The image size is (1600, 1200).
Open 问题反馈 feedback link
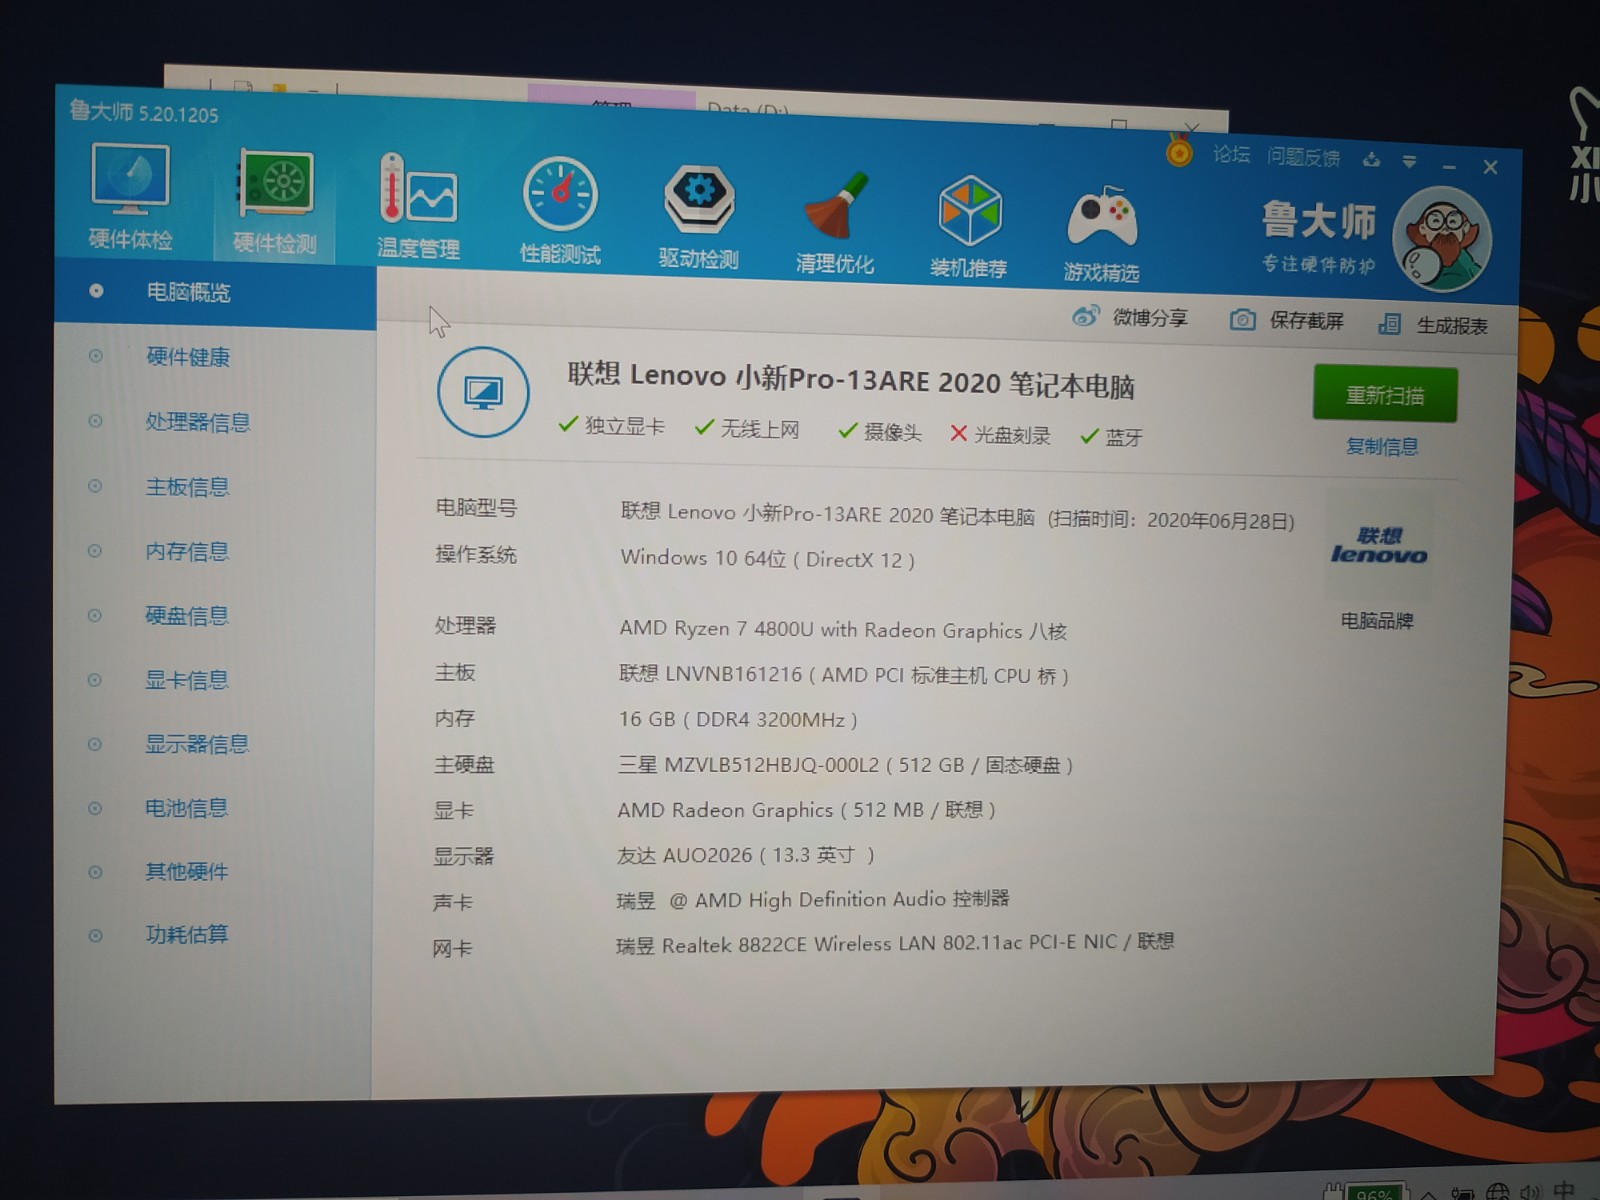point(1303,157)
